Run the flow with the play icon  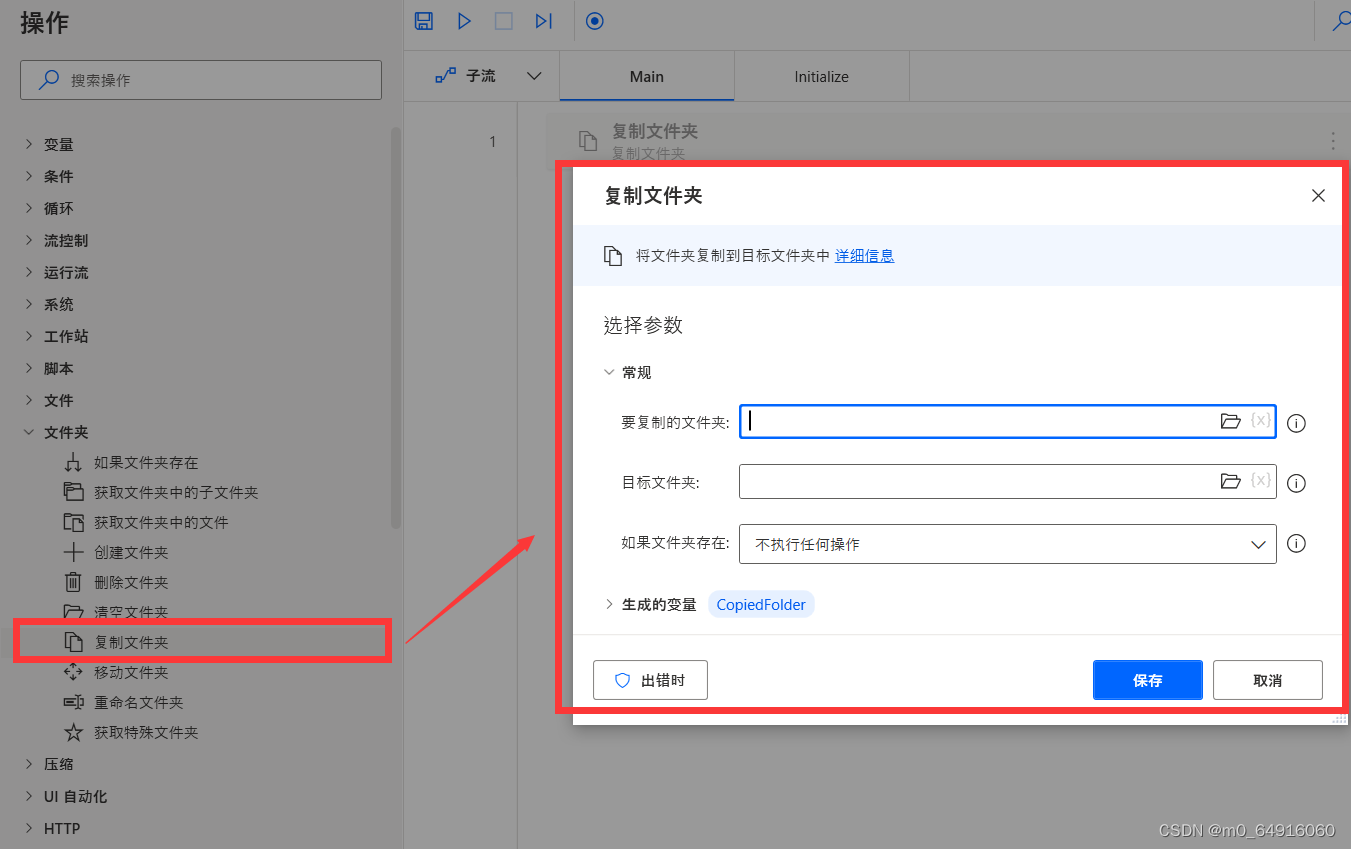pos(463,20)
